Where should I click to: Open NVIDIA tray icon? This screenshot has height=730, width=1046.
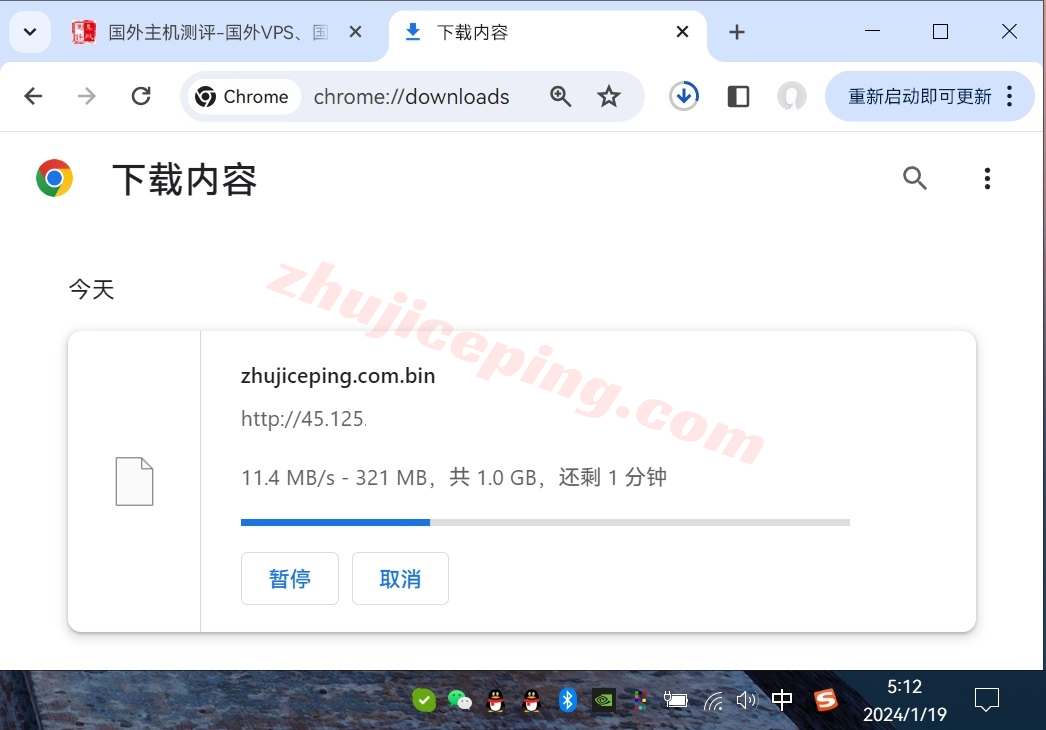(604, 700)
